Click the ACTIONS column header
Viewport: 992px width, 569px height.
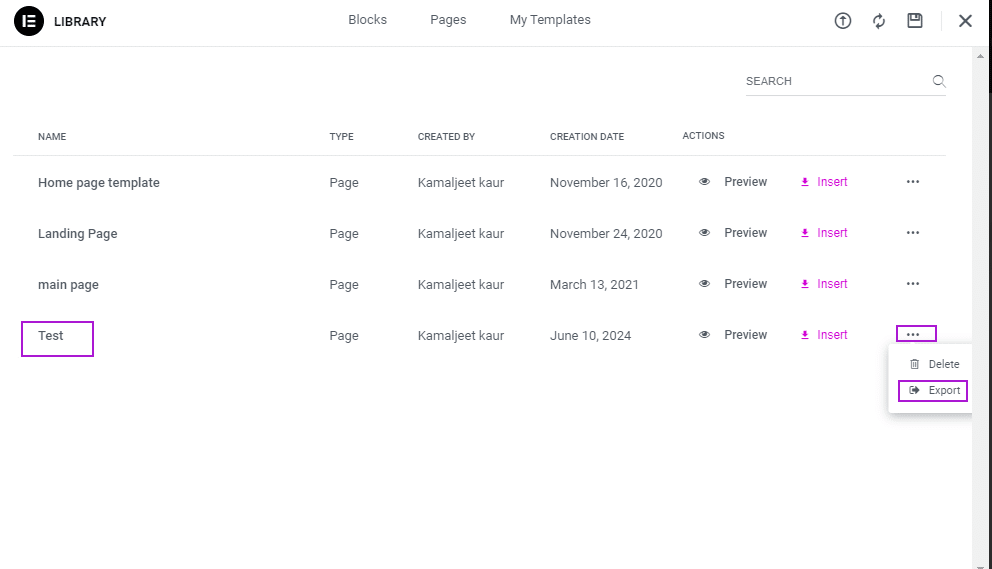[704, 135]
